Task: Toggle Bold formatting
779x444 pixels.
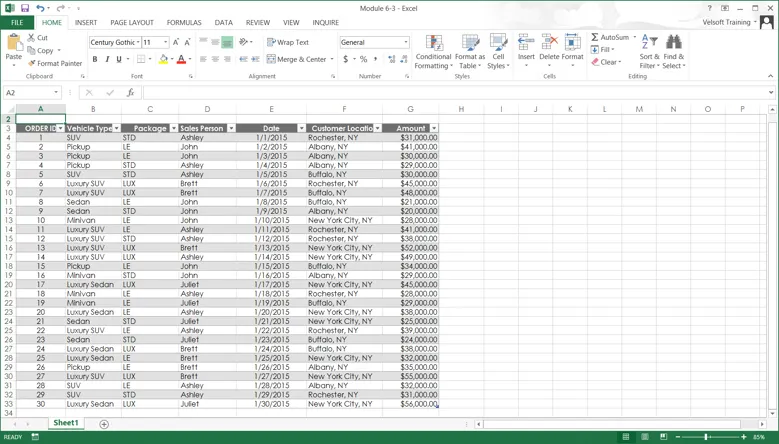Action: pos(95,59)
